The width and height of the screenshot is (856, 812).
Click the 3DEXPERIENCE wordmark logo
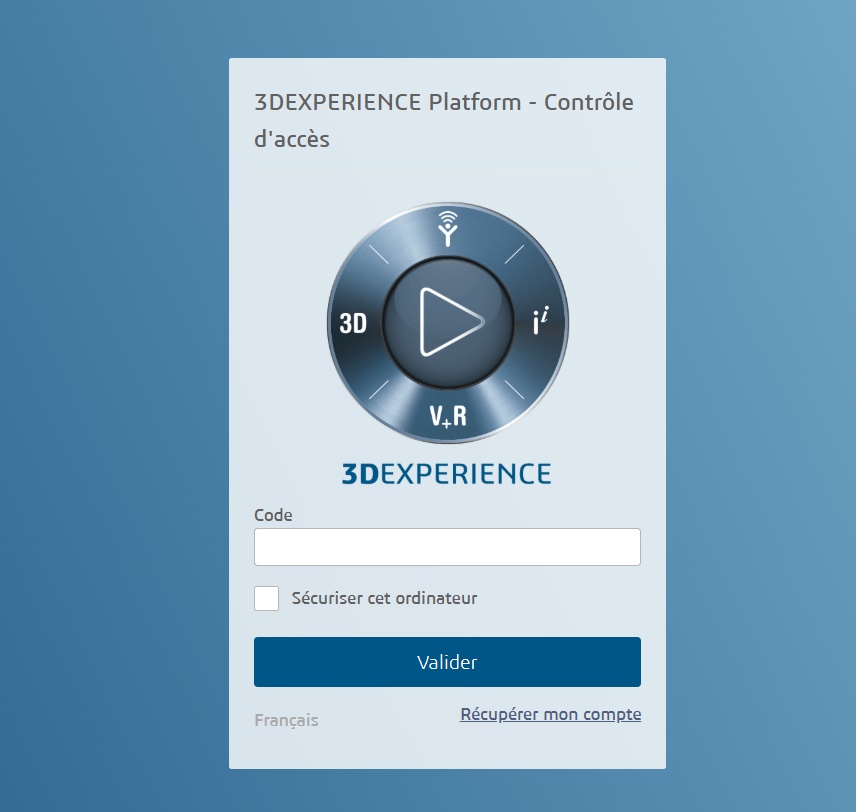447,474
